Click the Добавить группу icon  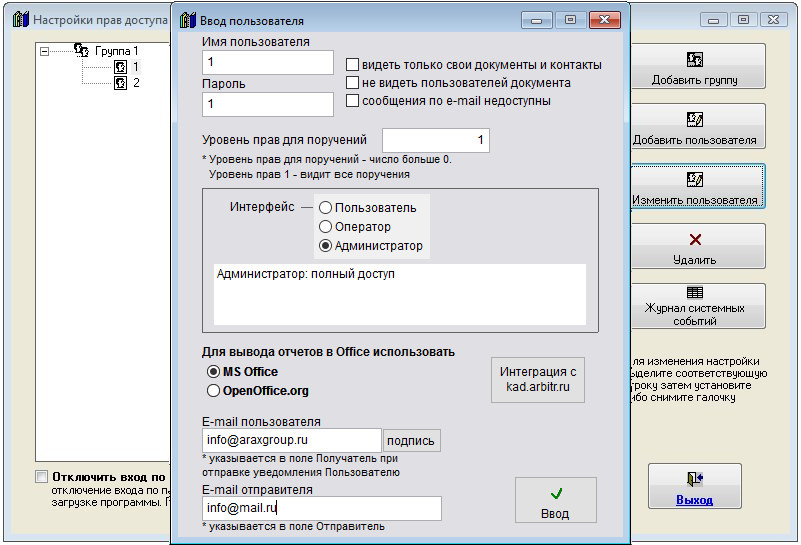(695, 59)
